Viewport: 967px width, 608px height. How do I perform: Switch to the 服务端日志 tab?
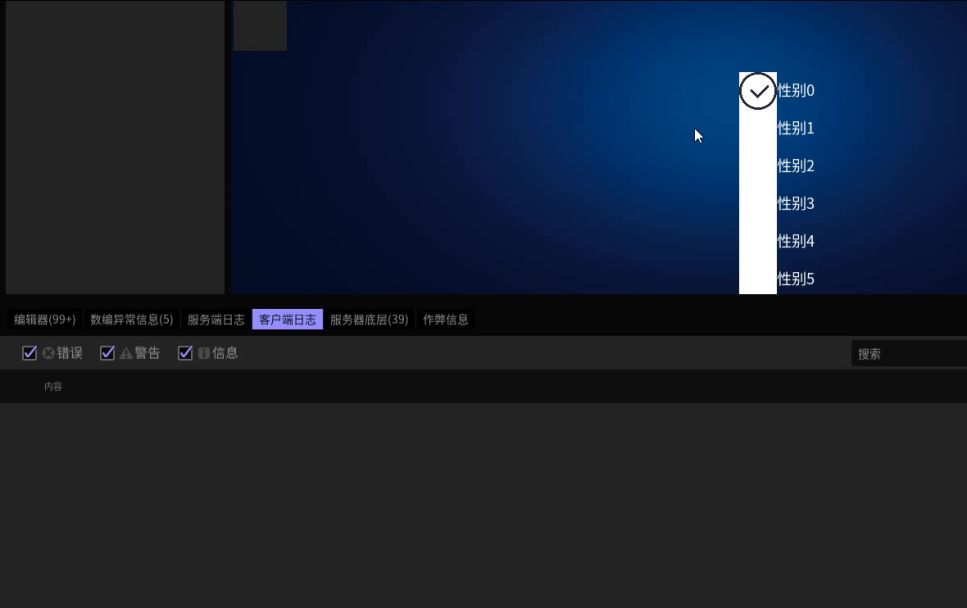coord(216,320)
